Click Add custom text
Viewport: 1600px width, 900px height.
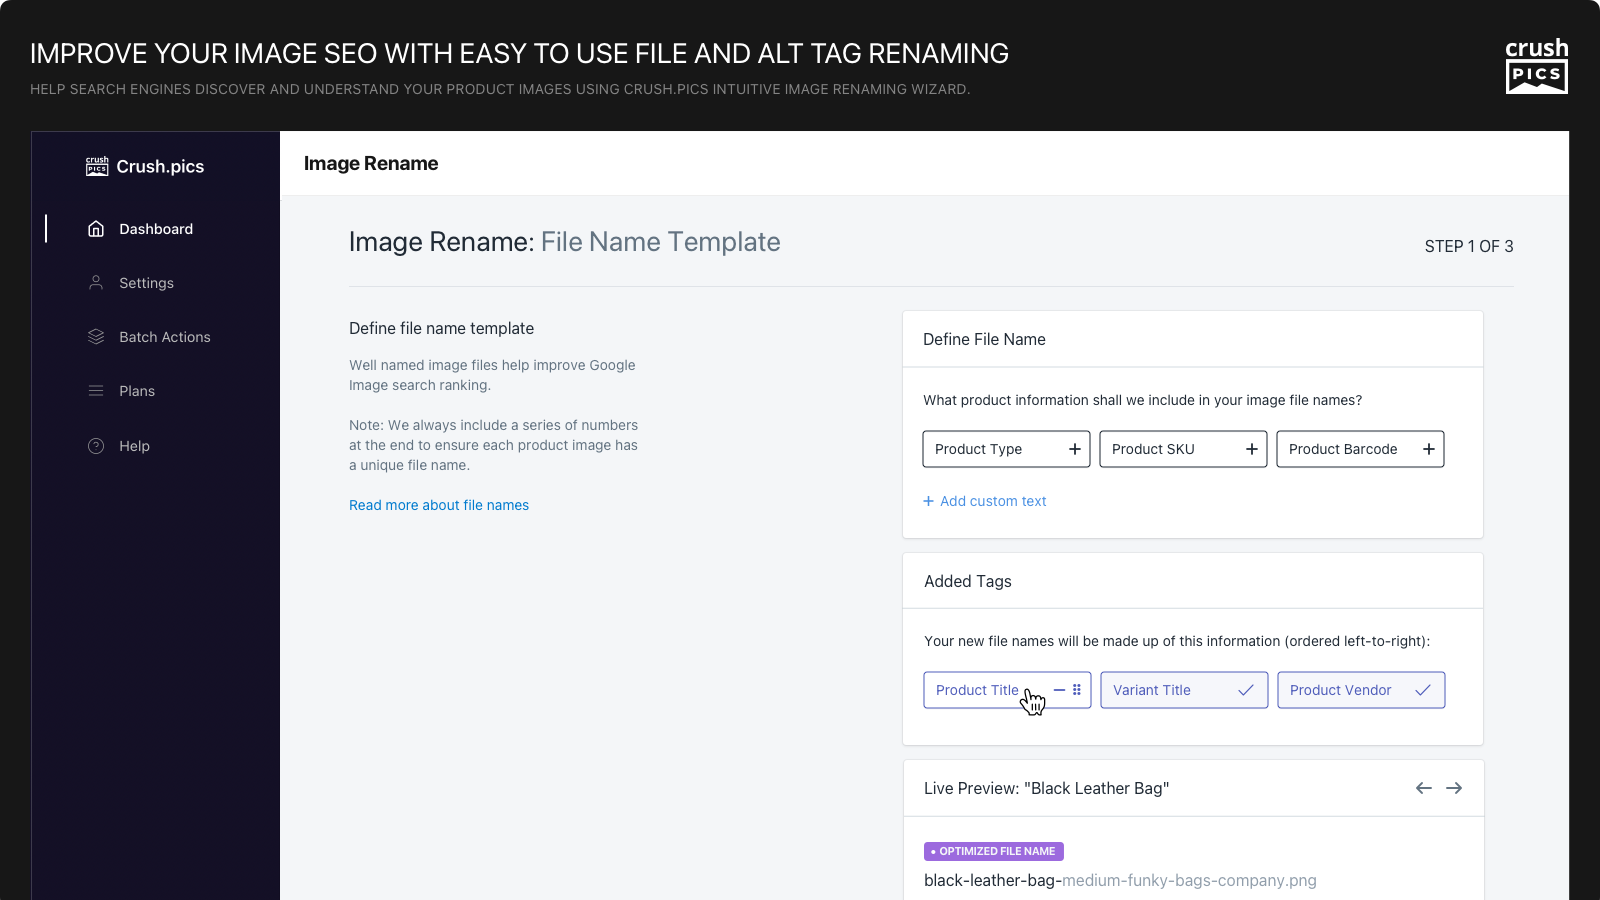click(985, 501)
